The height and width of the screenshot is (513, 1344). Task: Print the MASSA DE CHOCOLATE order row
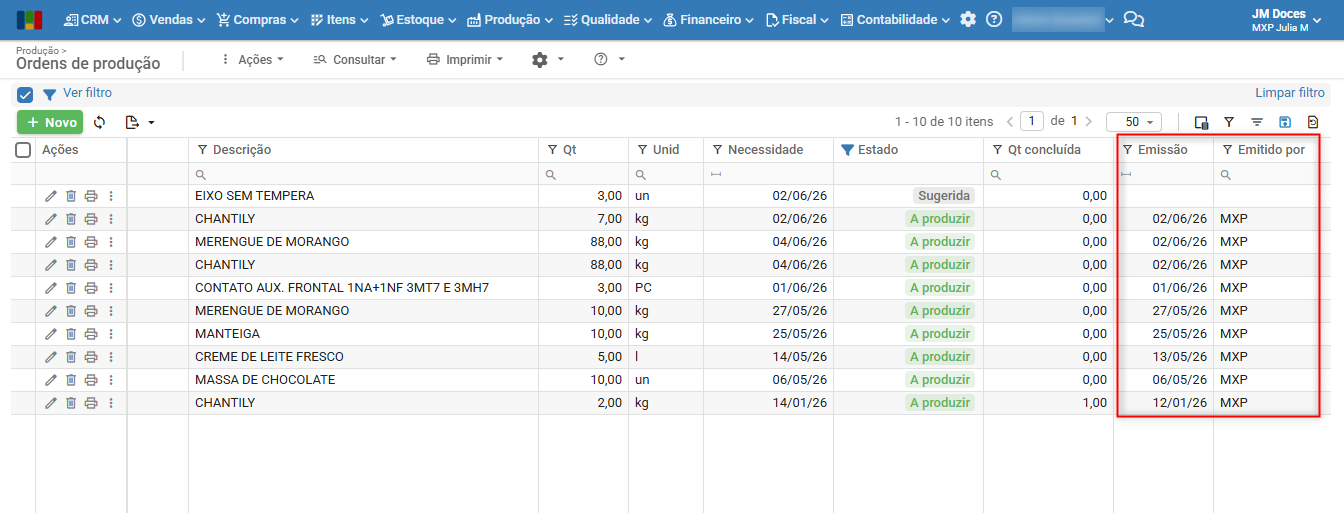(x=91, y=380)
